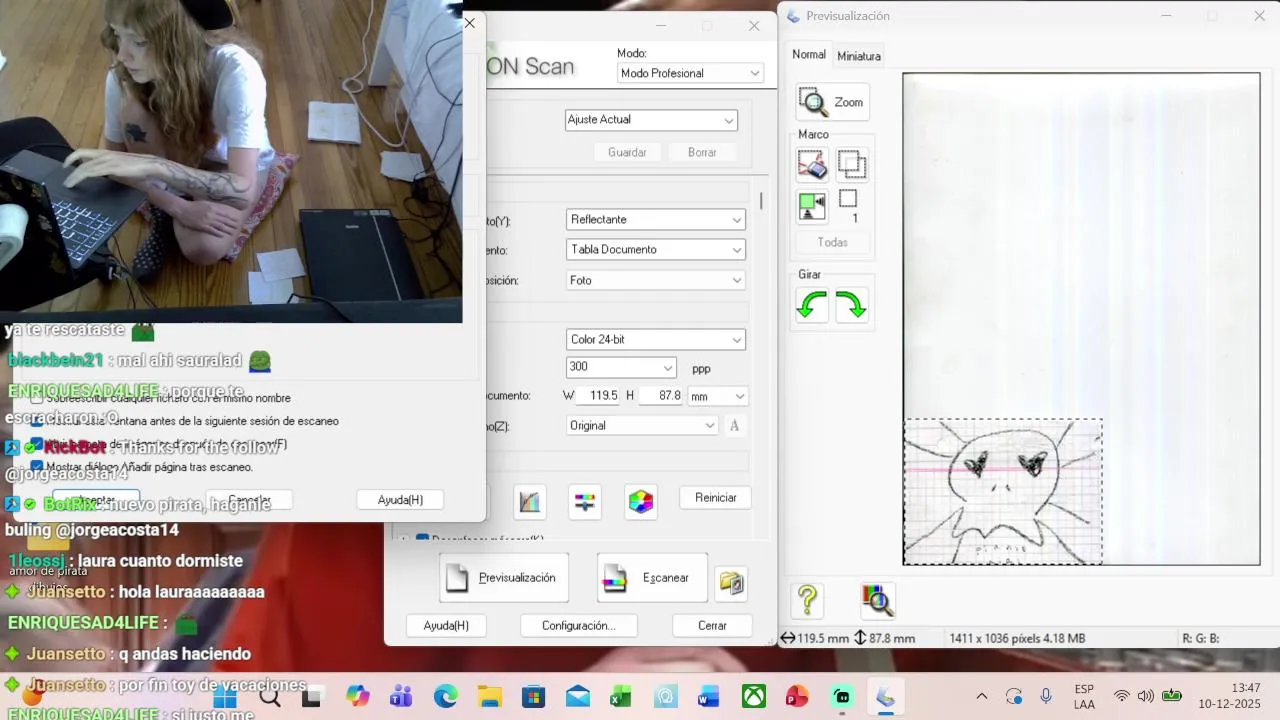Open Excel from the taskbar
Screen dimensions: 1280x720
(621, 696)
